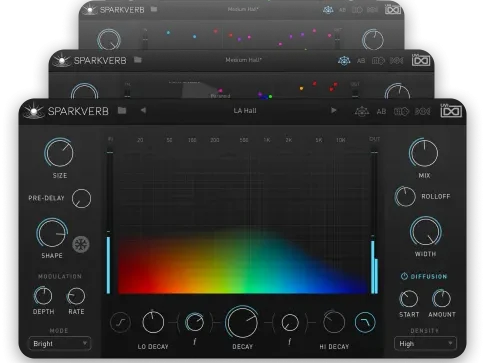The width and height of the screenshot is (484, 363).
Task: Toggle the freeze snowflake button
Action: (x=81, y=244)
